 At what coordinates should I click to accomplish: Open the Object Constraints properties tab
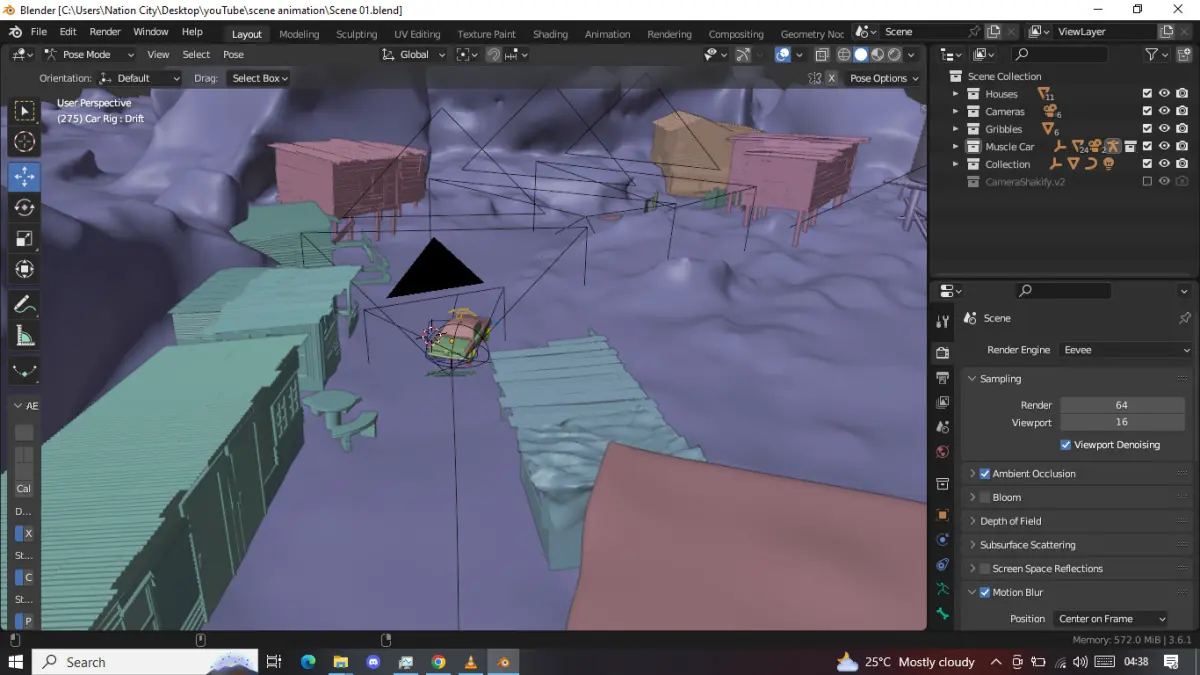942,564
